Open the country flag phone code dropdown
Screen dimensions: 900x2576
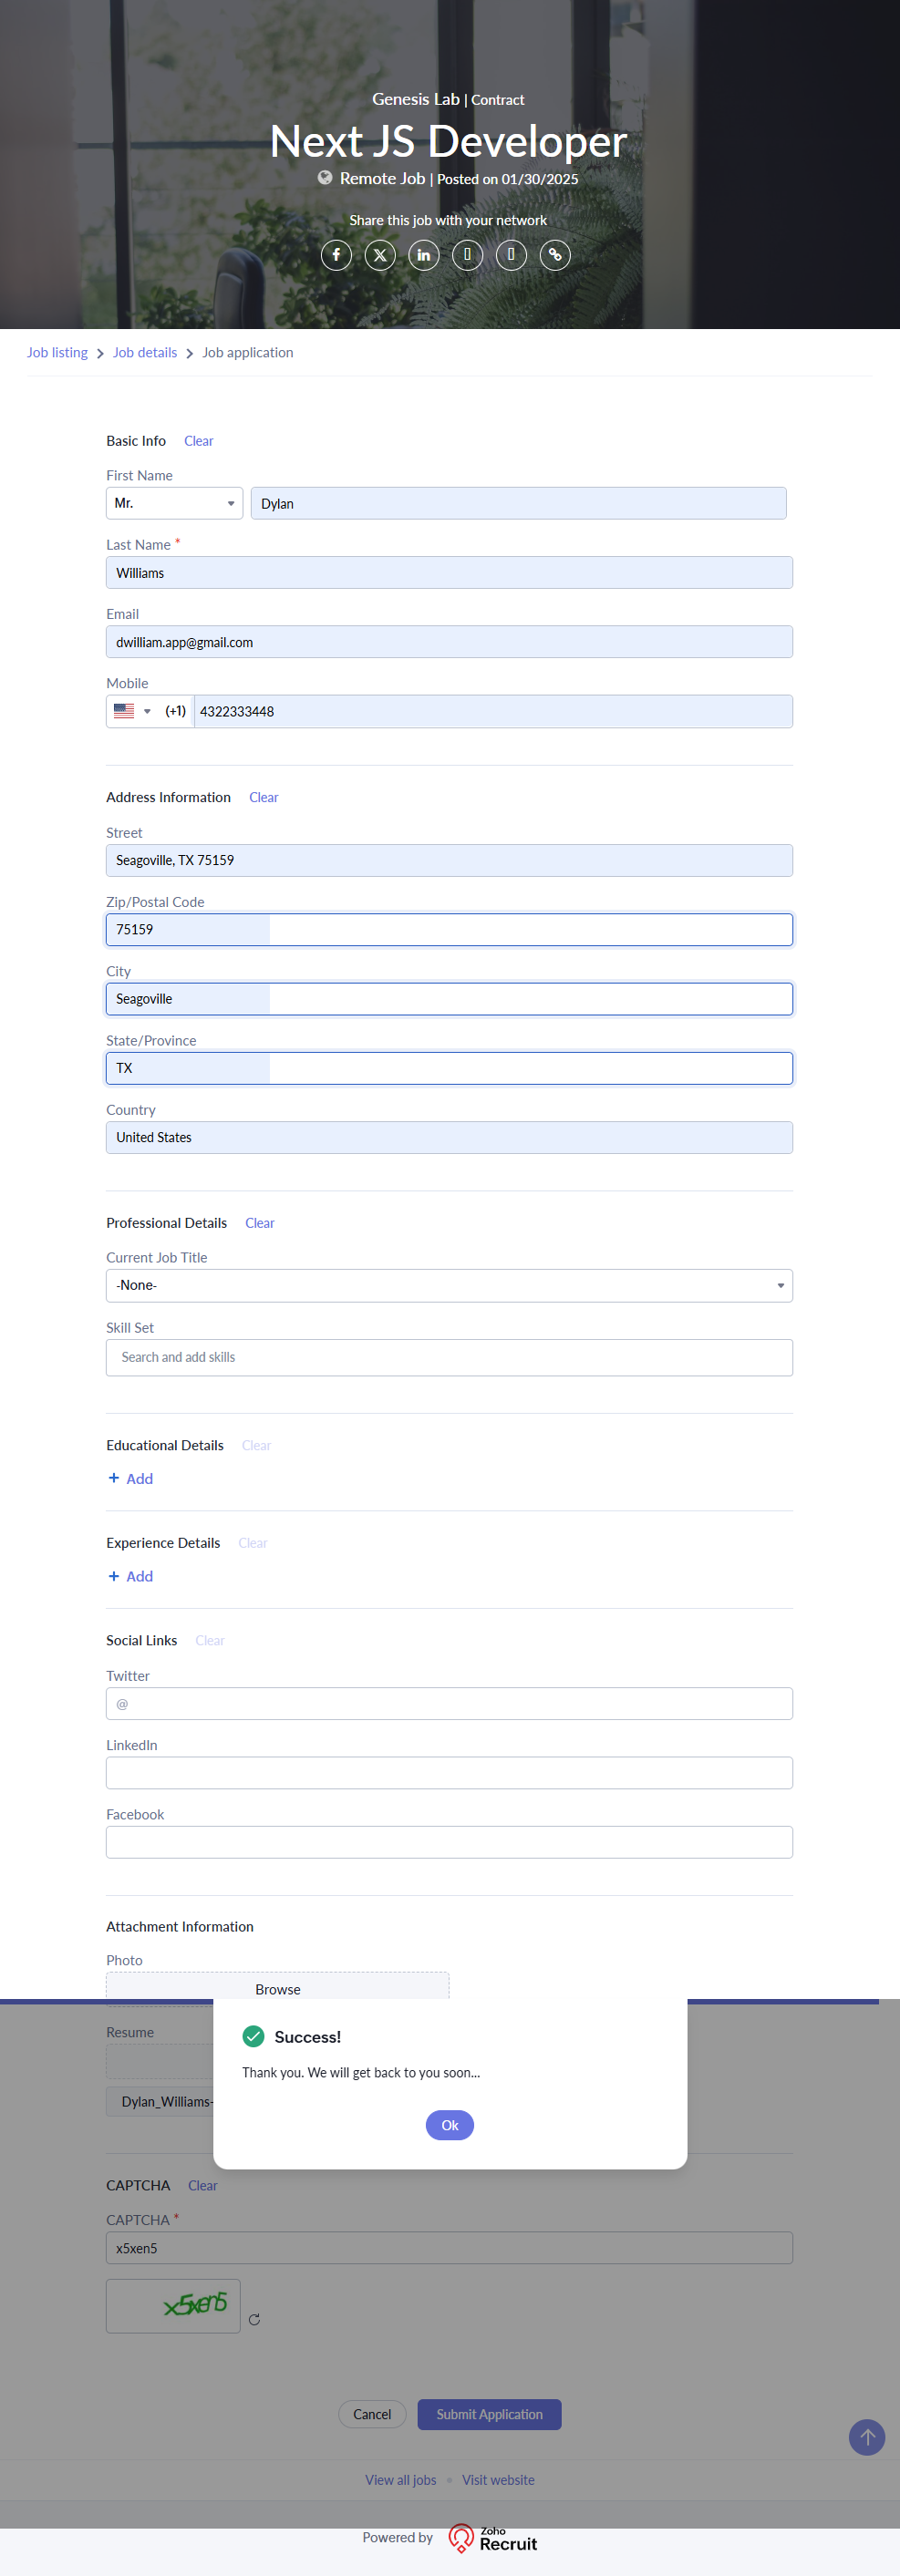coord(132,711)
